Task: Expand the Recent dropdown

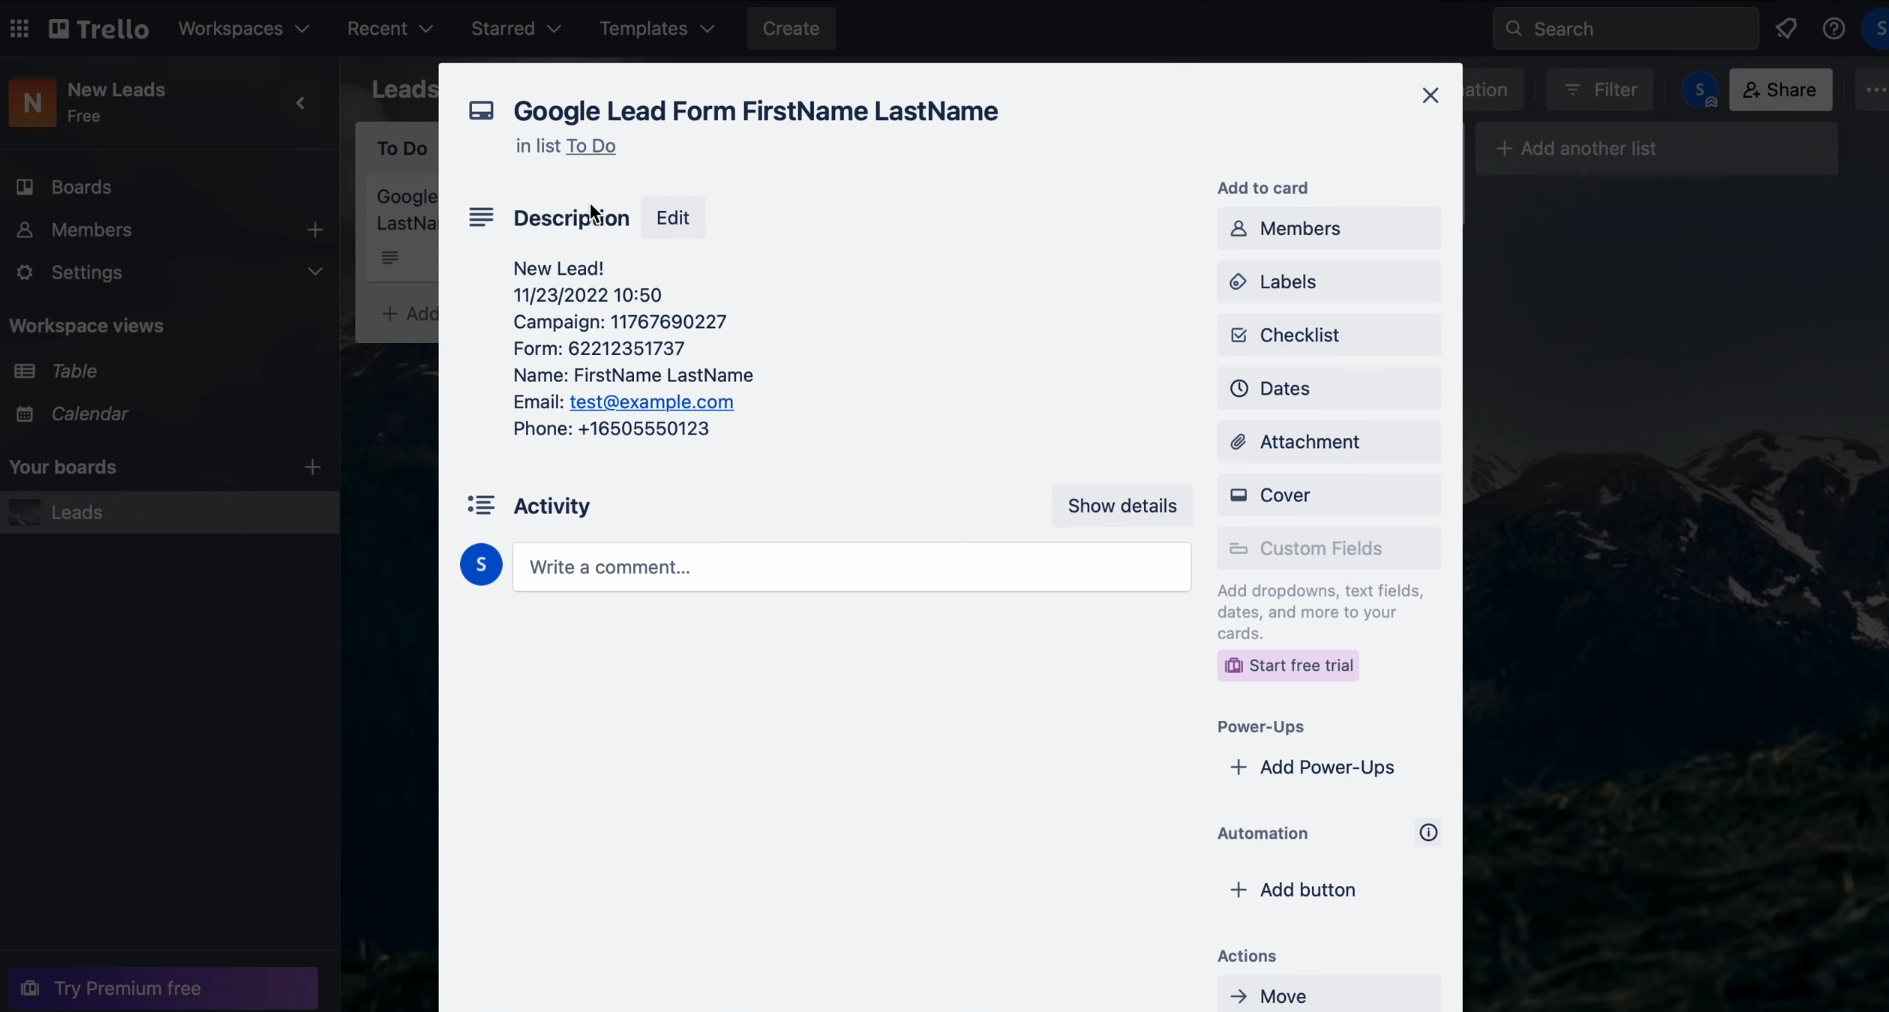Action: point(390,28)
